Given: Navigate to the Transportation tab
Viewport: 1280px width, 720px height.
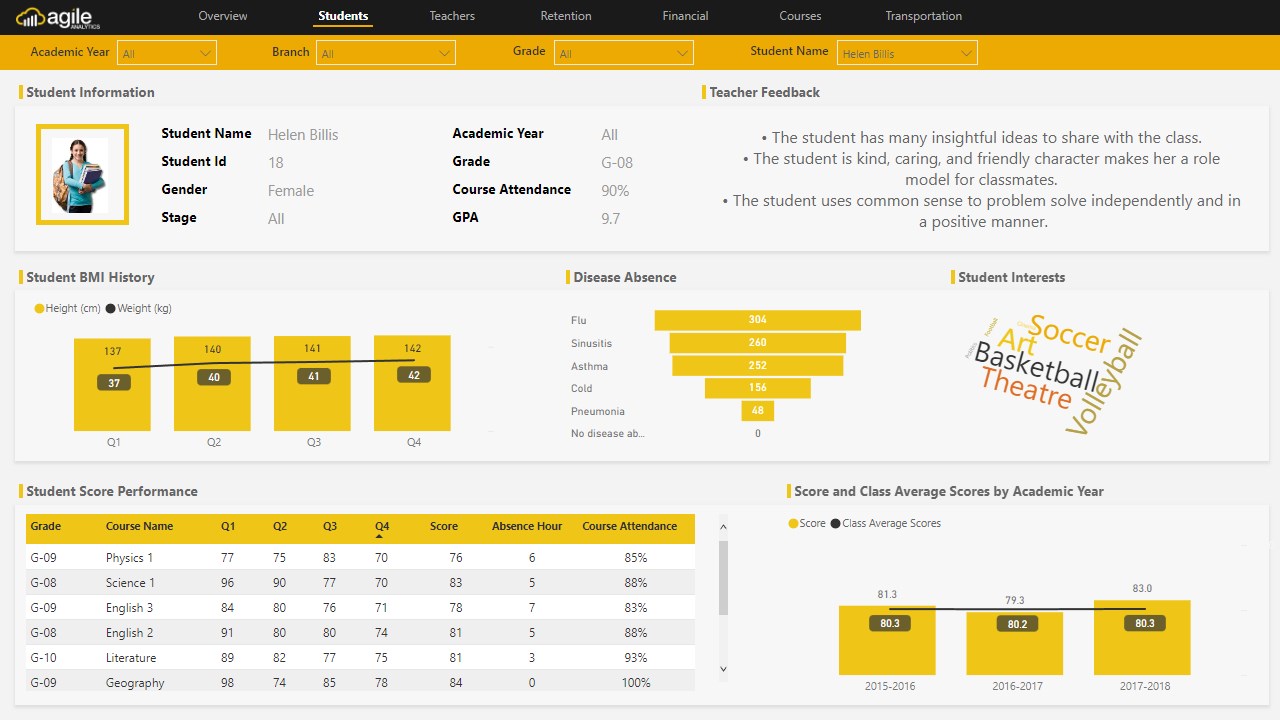Looking at the screenshot, I should point(924,16).
